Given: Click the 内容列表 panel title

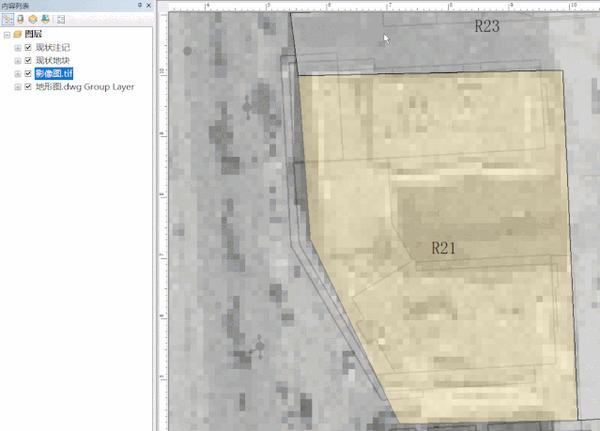Looking at the screenshot, I should (x=15, y=5).
